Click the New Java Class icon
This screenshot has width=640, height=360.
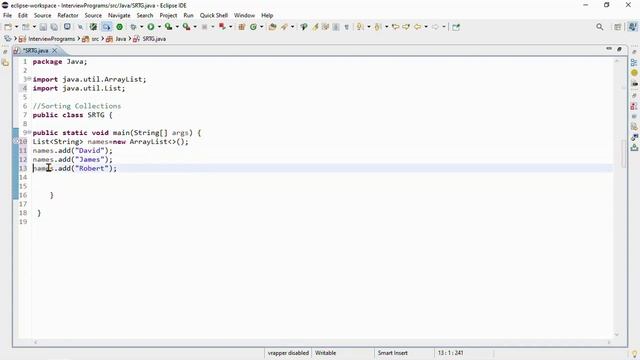click(253, 27)
